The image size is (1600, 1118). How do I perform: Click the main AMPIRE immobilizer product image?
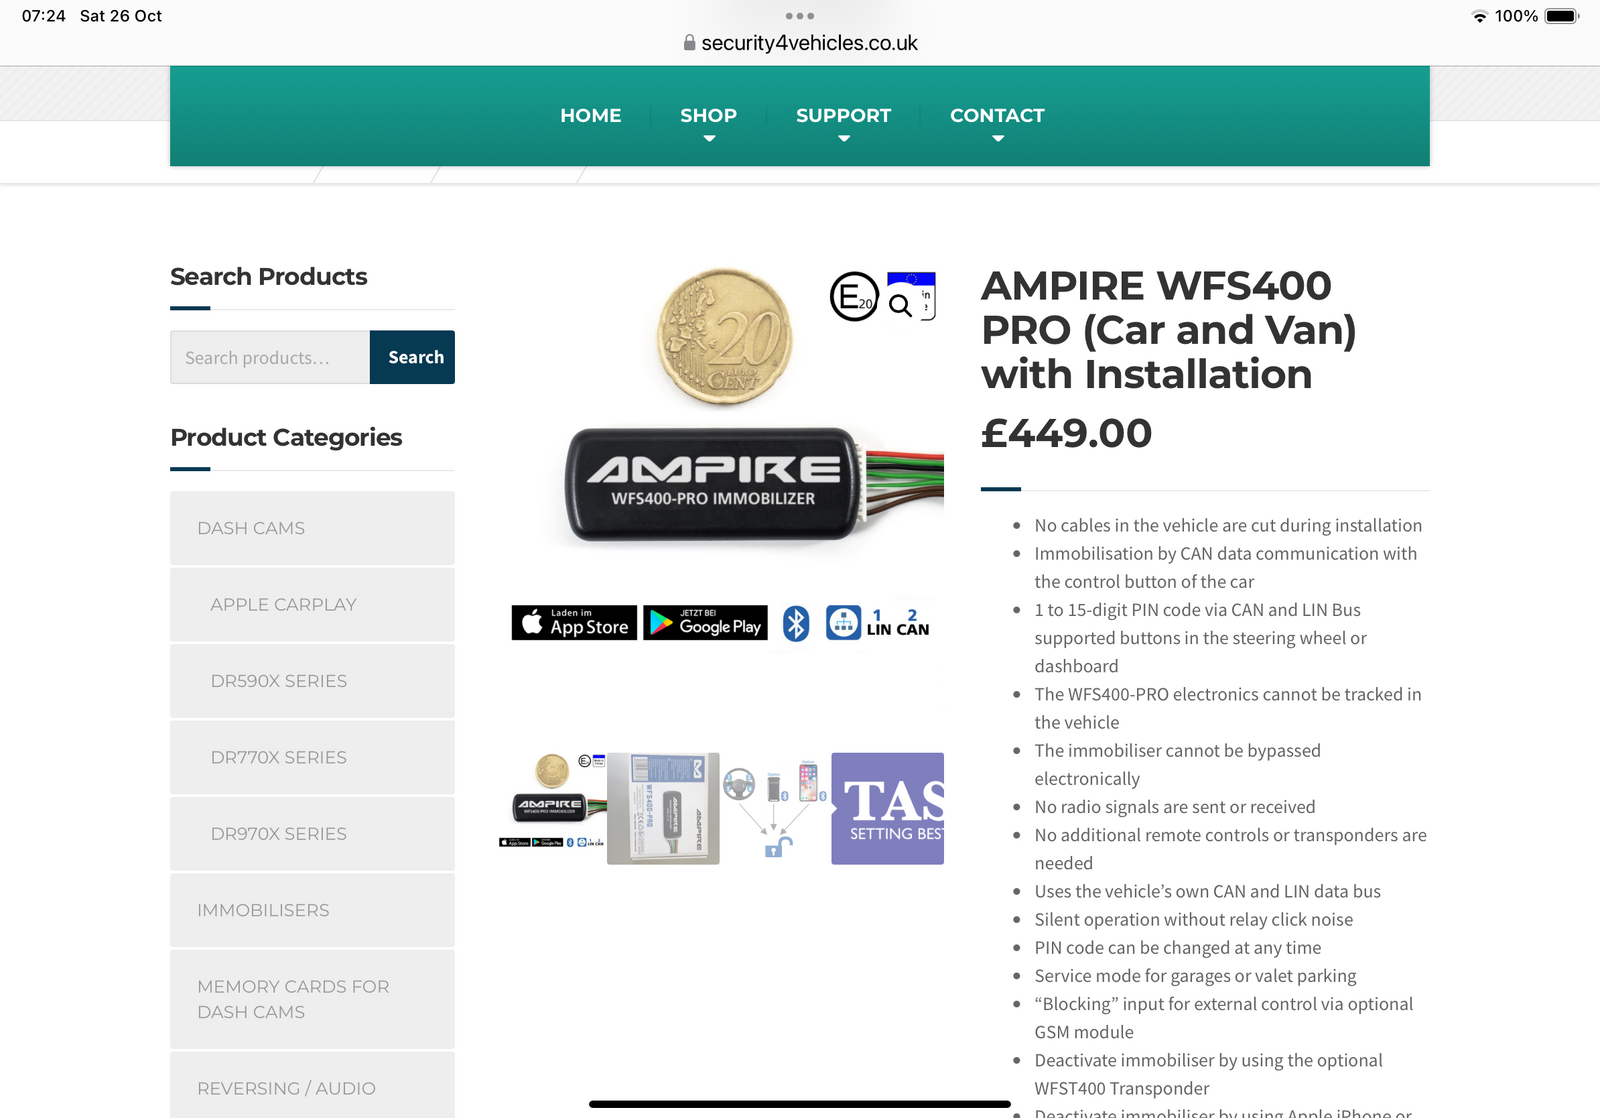point(721,485)
